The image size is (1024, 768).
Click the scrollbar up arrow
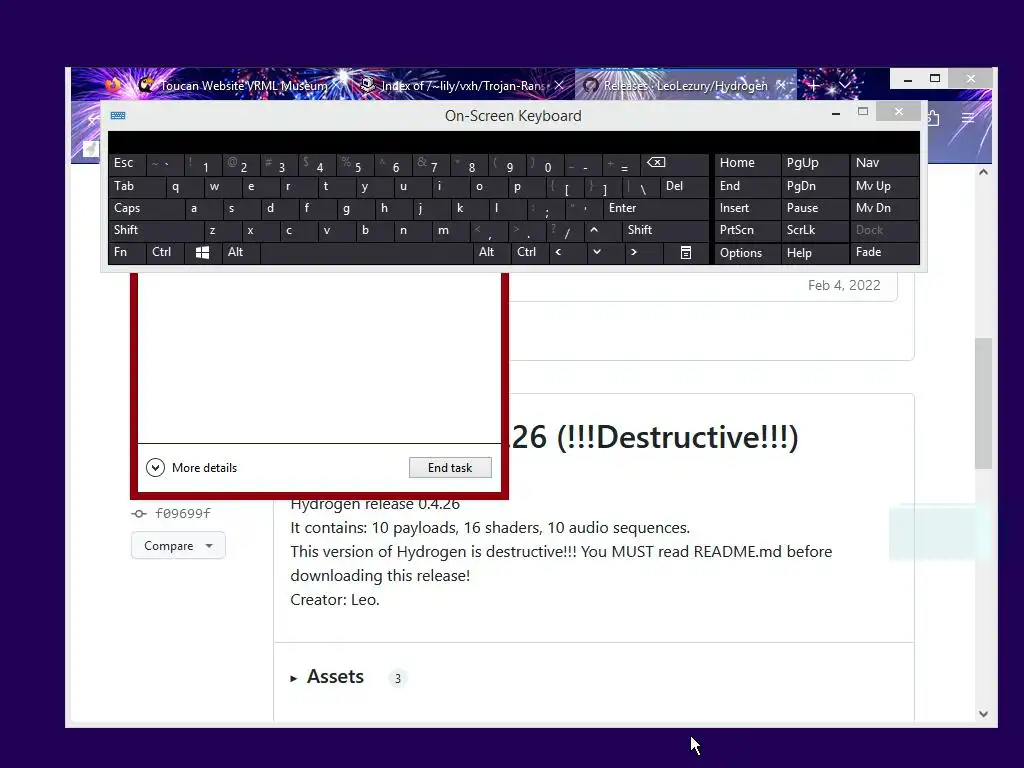point(984,172)
